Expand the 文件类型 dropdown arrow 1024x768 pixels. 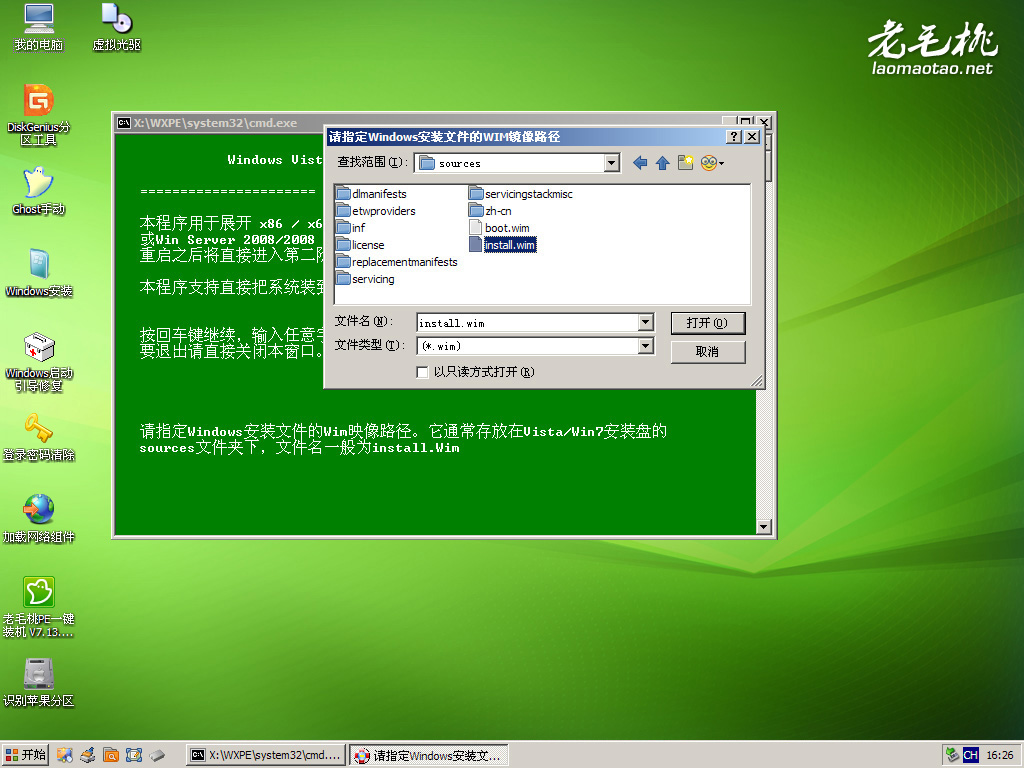click(645, 345)
